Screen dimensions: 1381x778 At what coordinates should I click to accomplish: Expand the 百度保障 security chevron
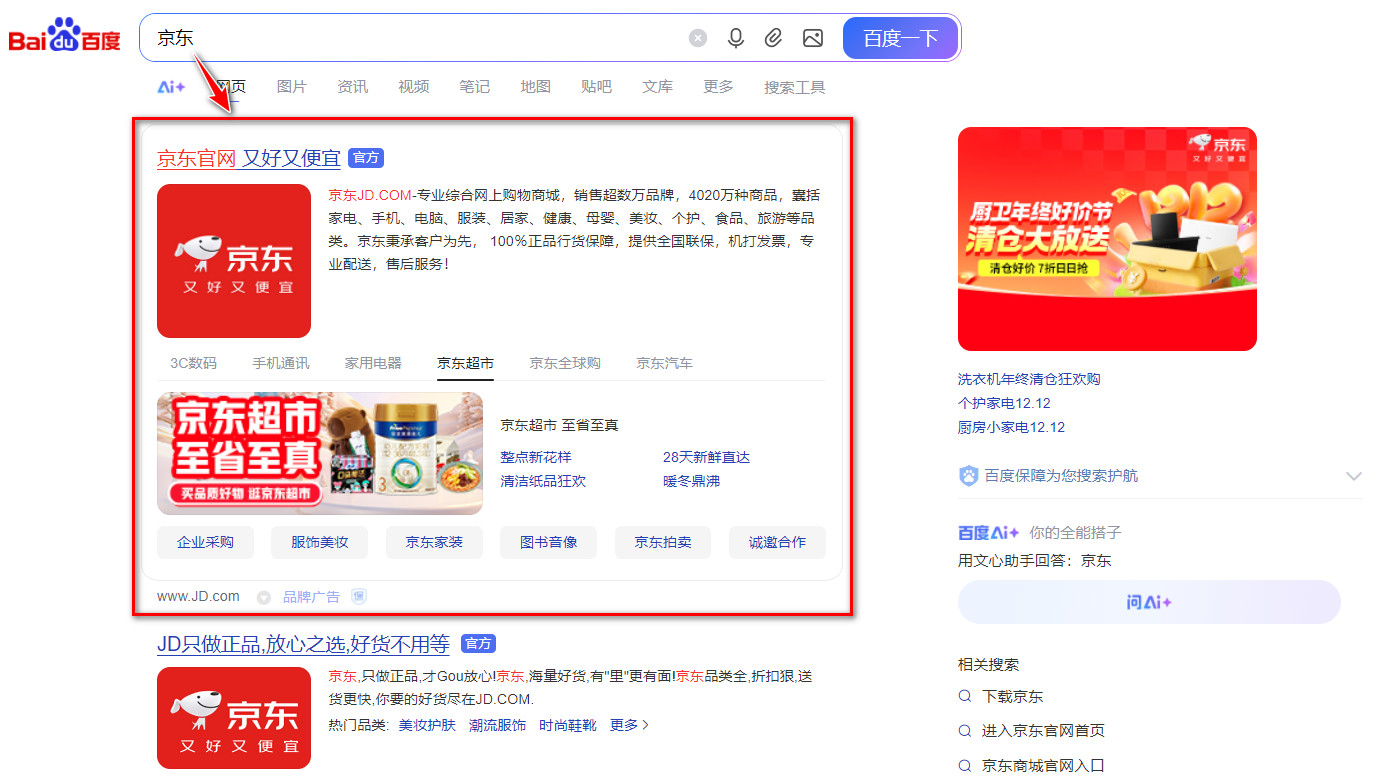(x=1353, y=476)
